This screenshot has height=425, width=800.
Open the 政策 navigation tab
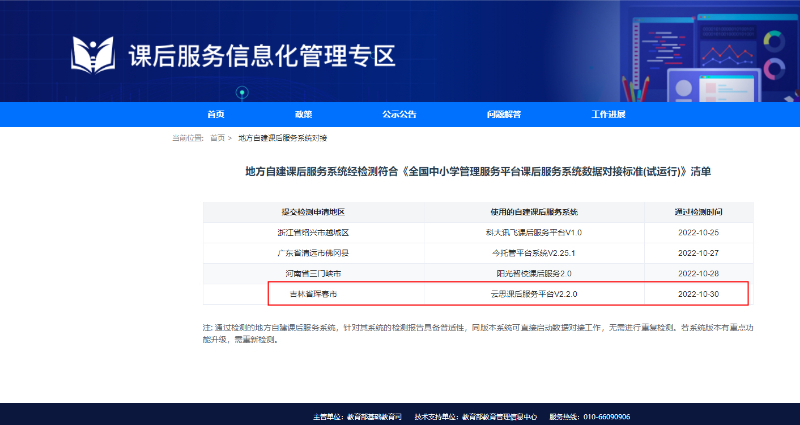click(303, 114)
